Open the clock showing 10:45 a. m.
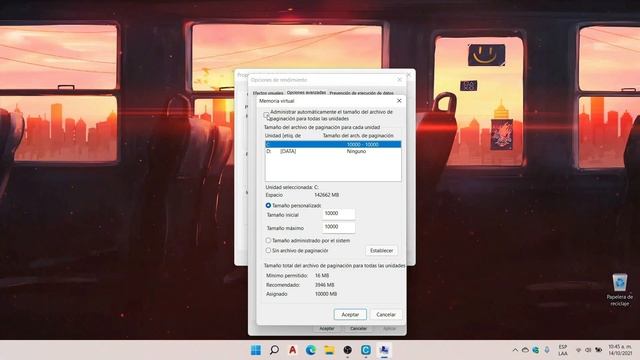Screen dimensions: 640x360 (620, 350)
